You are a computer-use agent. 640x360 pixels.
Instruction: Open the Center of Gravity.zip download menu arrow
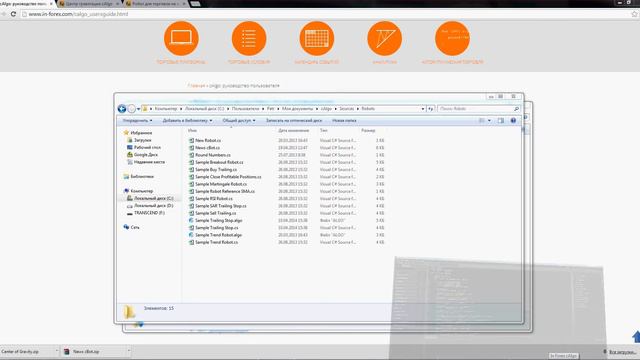coord(57,351)
